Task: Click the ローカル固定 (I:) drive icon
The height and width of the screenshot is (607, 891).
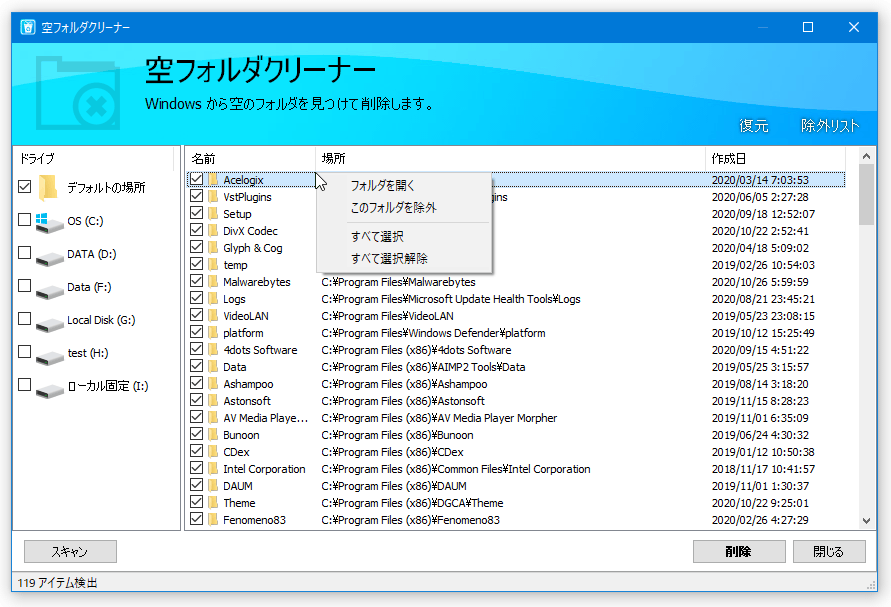Action: (49, 390)
